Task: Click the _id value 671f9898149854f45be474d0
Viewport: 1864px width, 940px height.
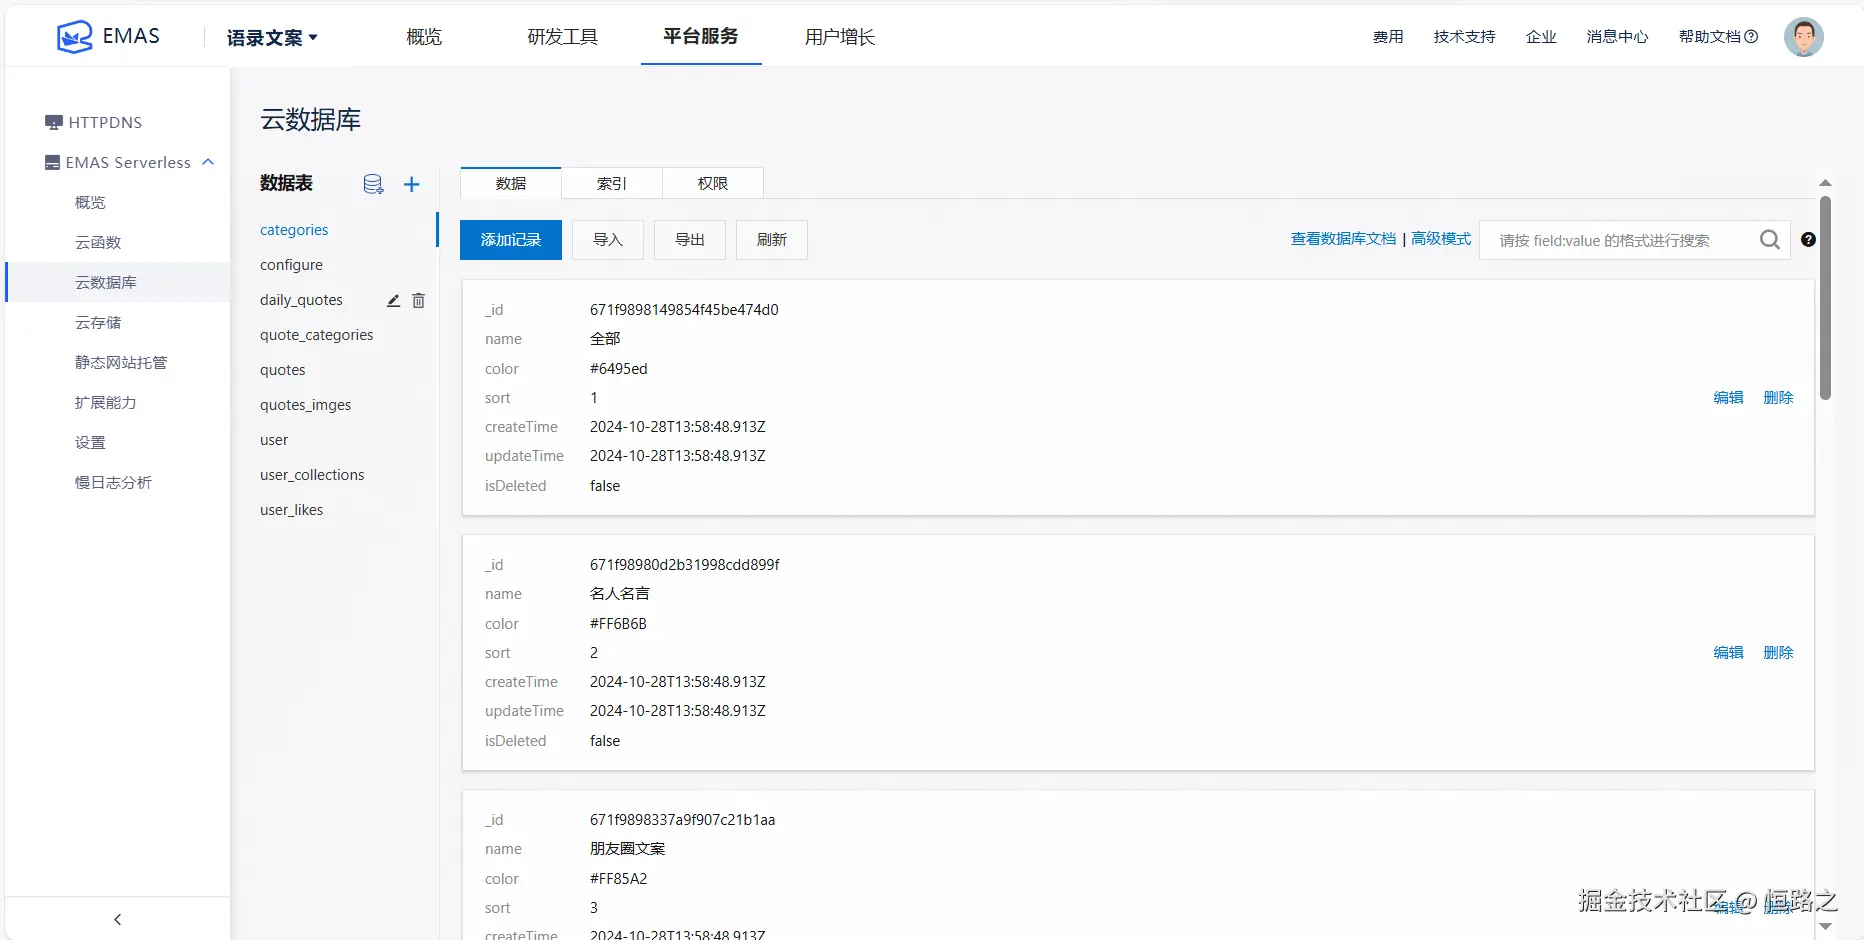Action: 684,310
